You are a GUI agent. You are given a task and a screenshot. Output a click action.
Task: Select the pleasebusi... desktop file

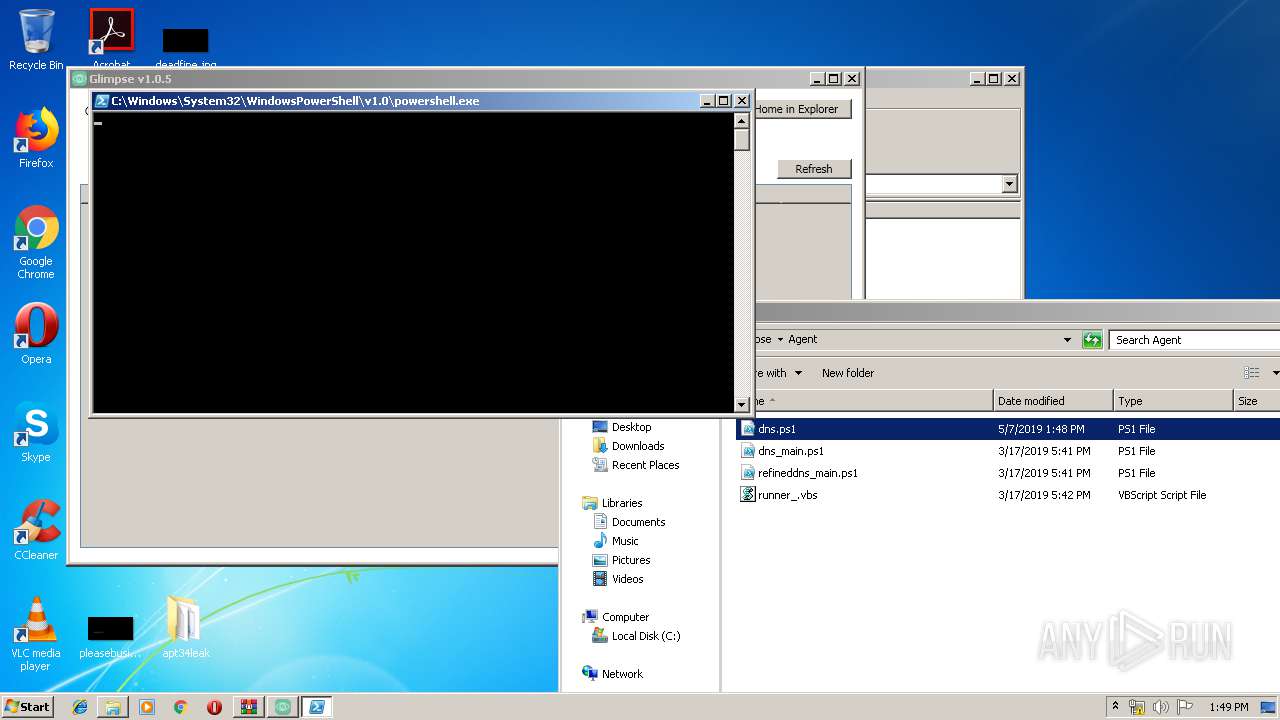click(x=110, y=635)
